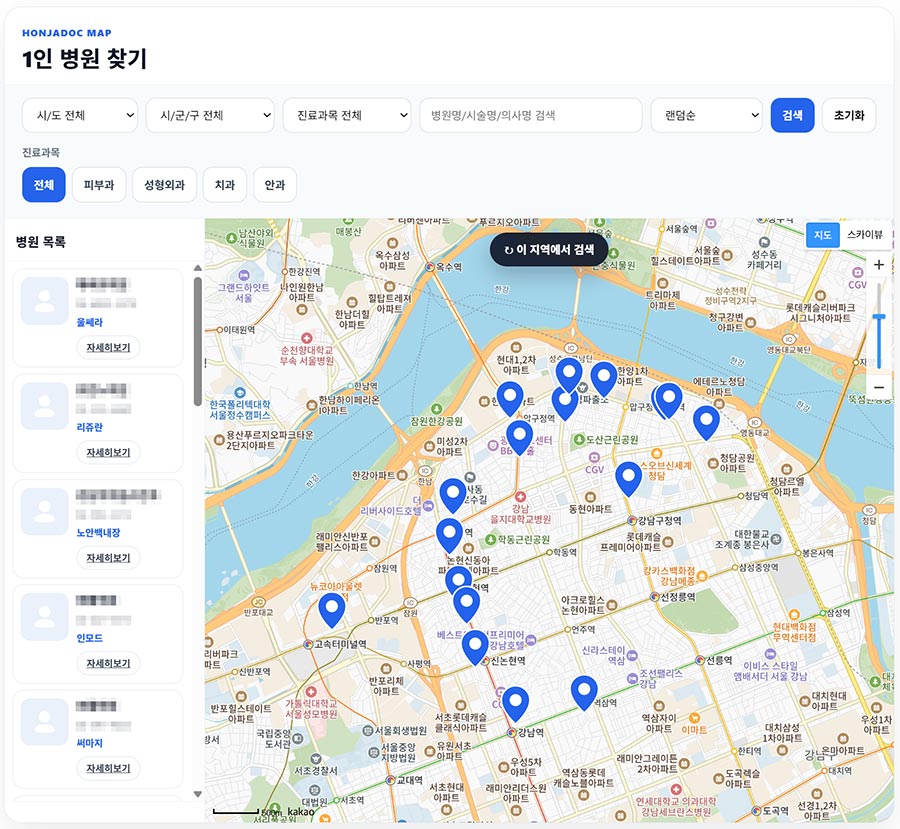Image resolution: width=900 pixels, height=829 pixels.
Task: Click the 병원 목록 heading
Action: pyautogui.click(x=40, y=242)
